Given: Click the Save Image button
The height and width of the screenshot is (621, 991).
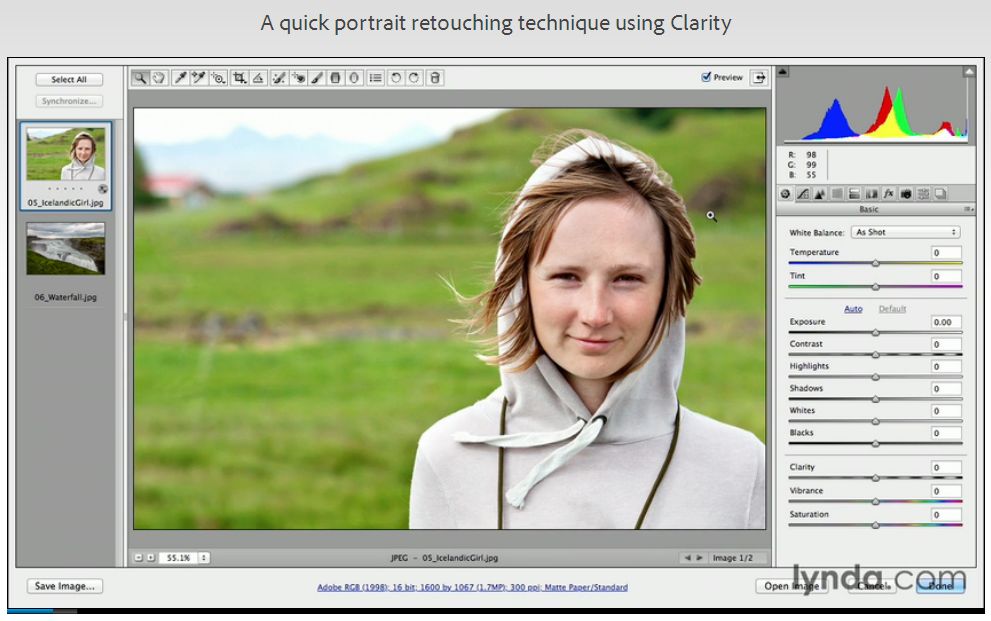Looking at the screenshot, I should pyautogui.click(x=65, y=586).
